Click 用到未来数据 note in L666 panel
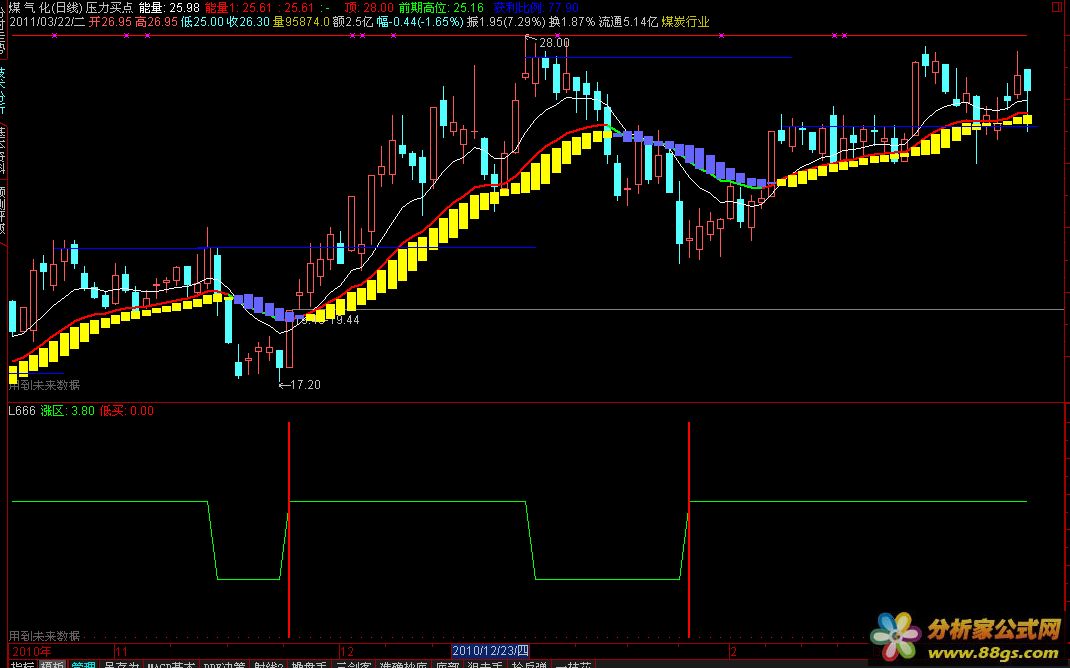The height and width of the screenshot is (668, 1070). (x=44, y=636)
